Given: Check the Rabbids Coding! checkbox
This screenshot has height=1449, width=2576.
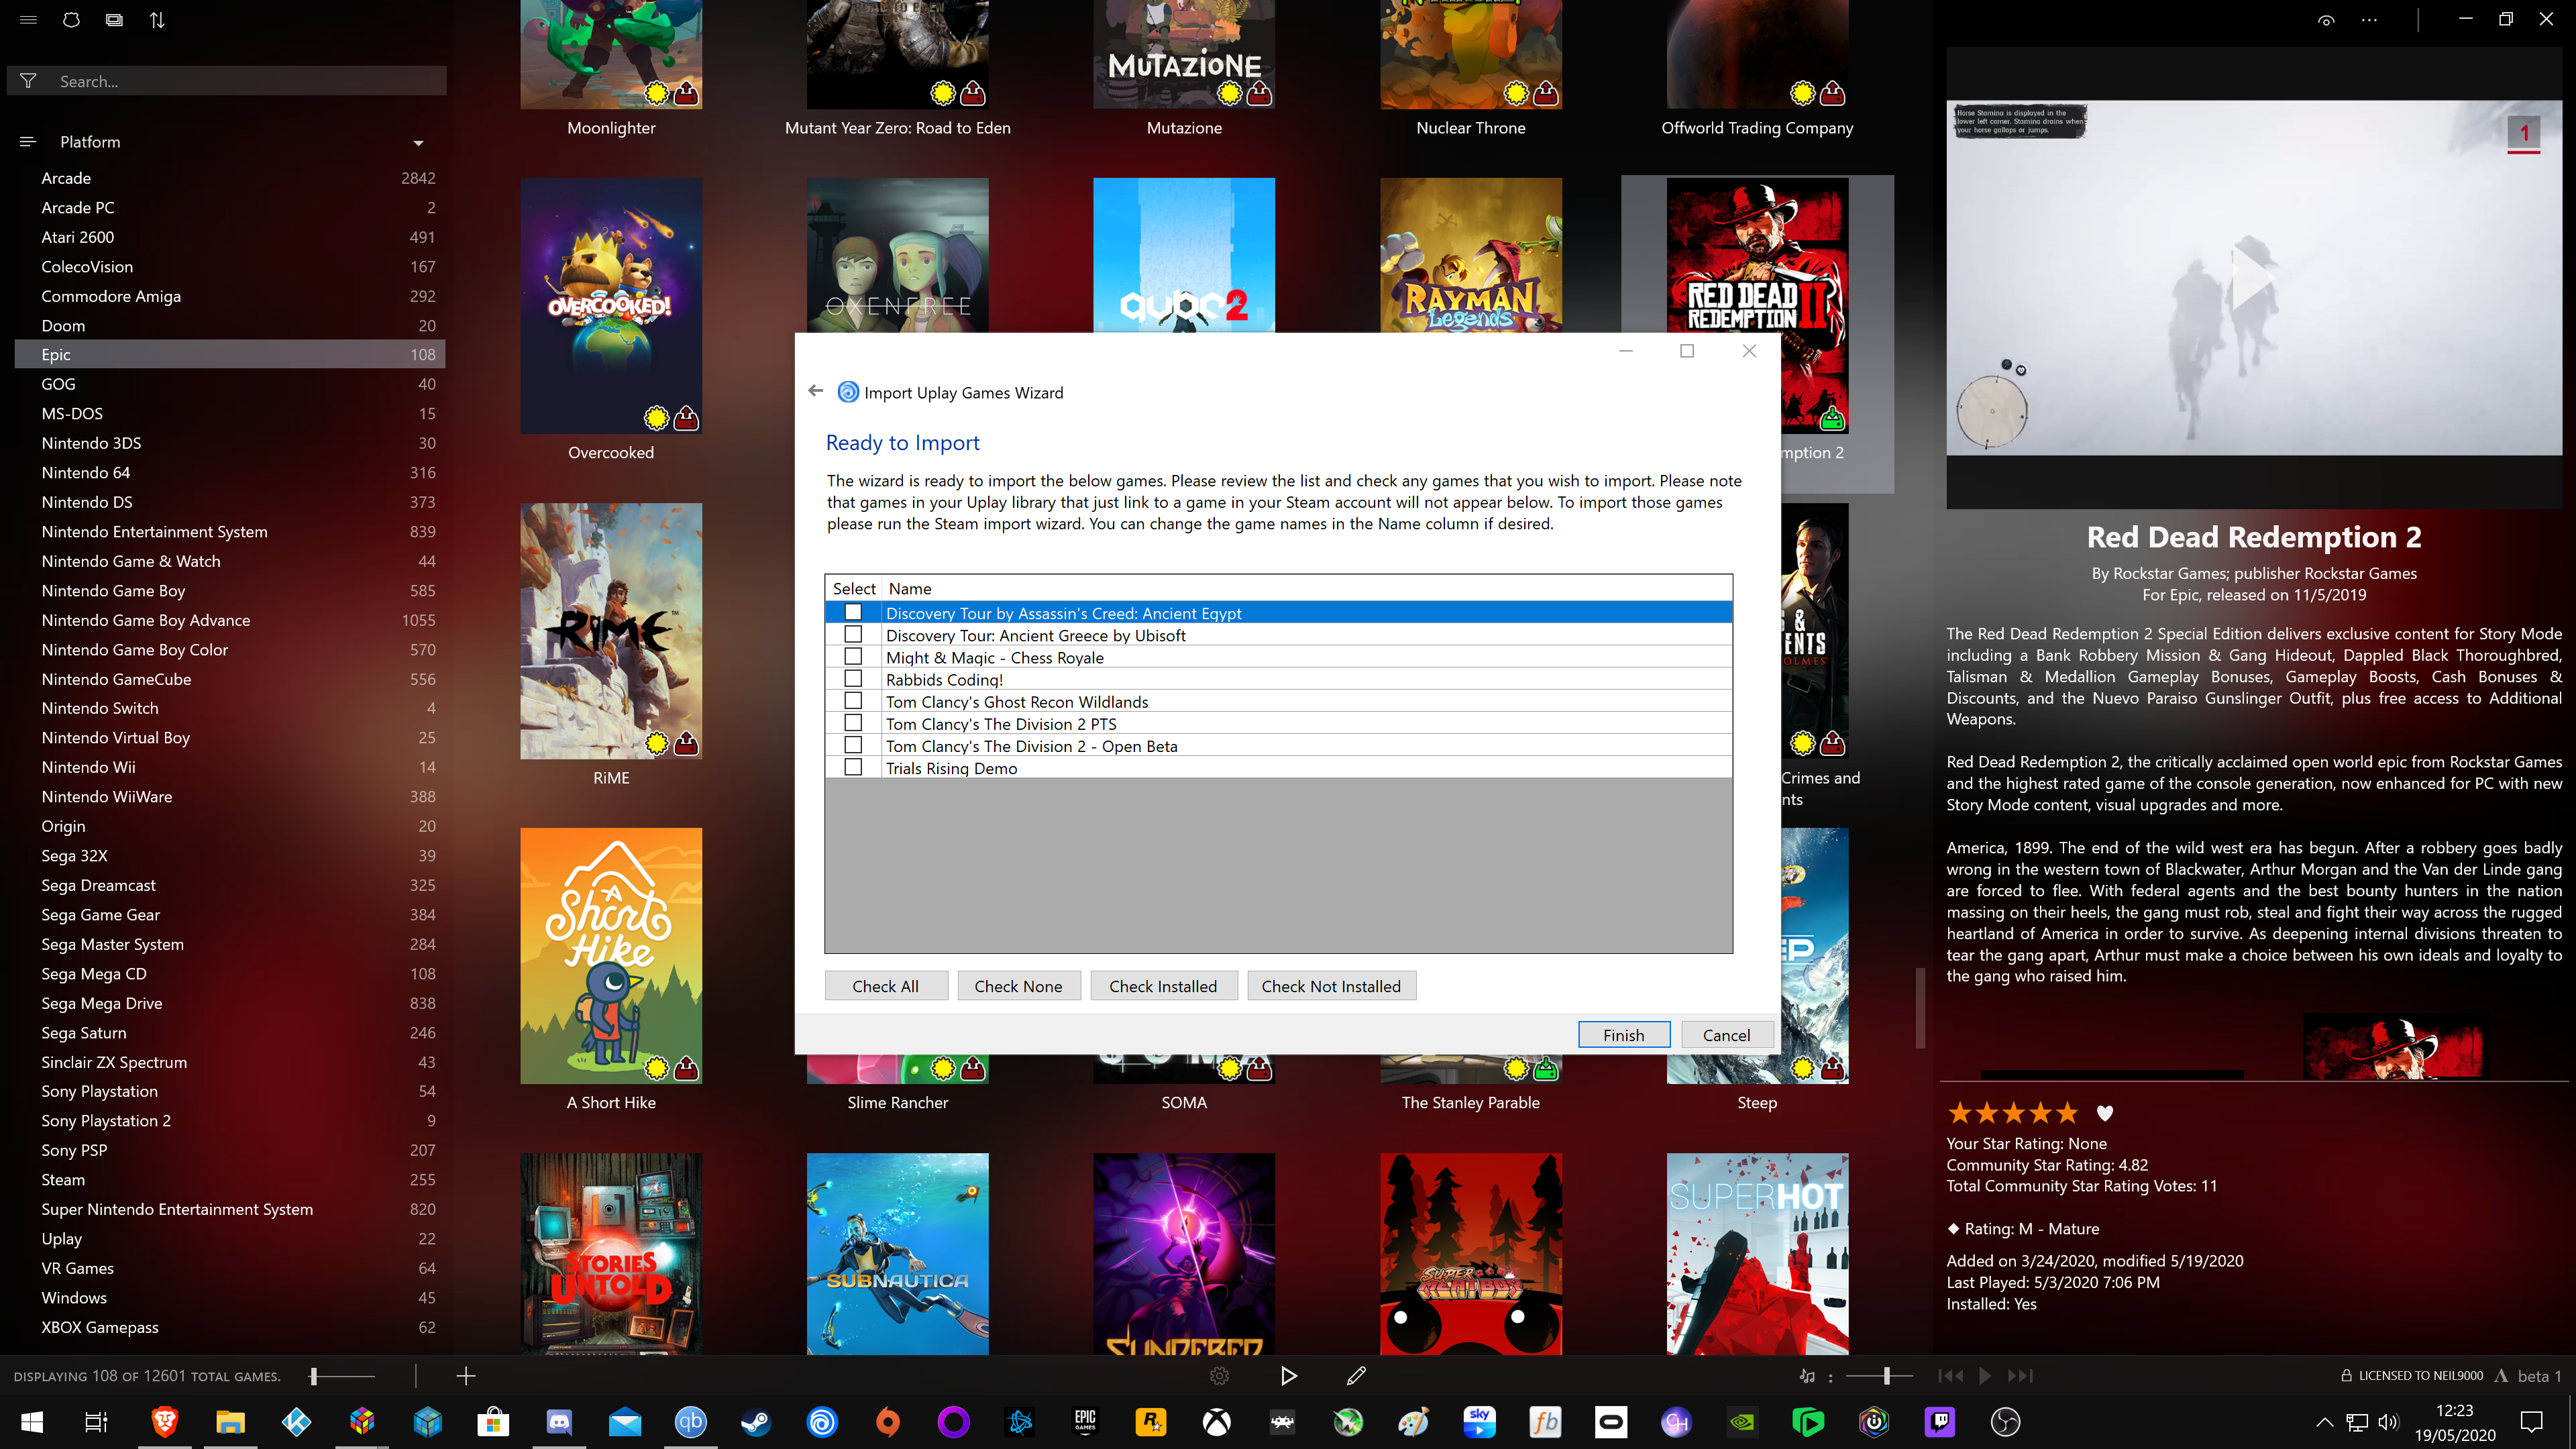Looking at the screenshot, I should tap(853, 678).
